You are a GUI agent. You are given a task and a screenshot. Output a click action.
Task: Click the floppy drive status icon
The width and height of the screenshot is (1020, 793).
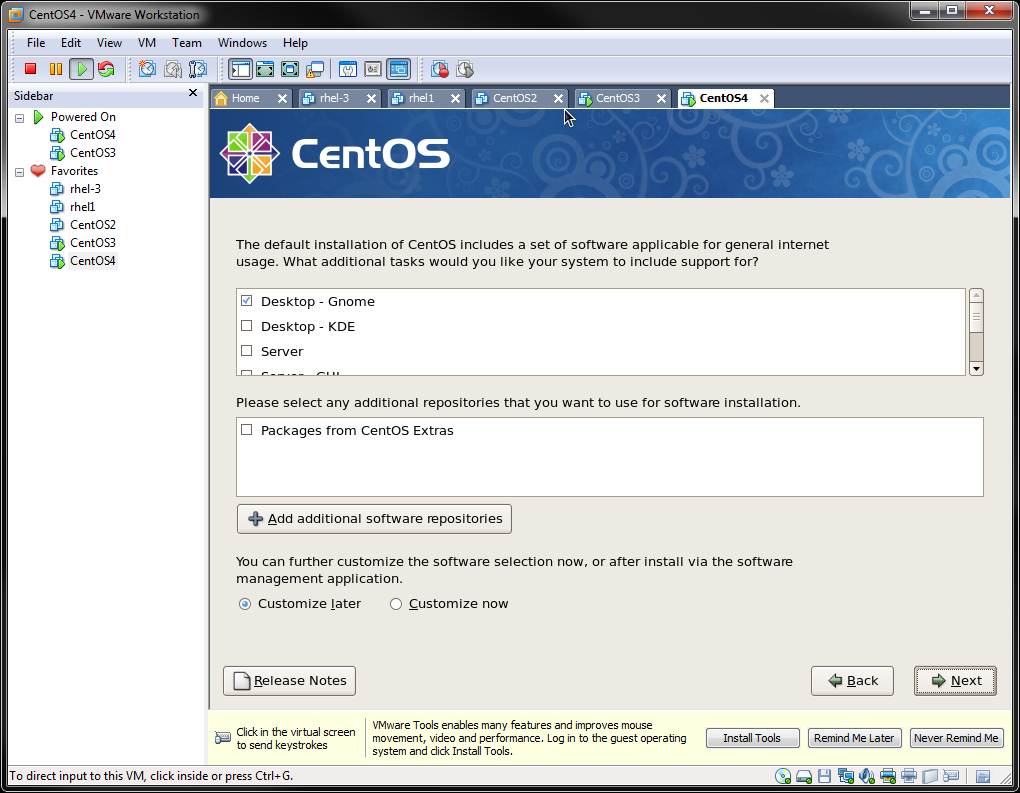click(x=825, y=775)
